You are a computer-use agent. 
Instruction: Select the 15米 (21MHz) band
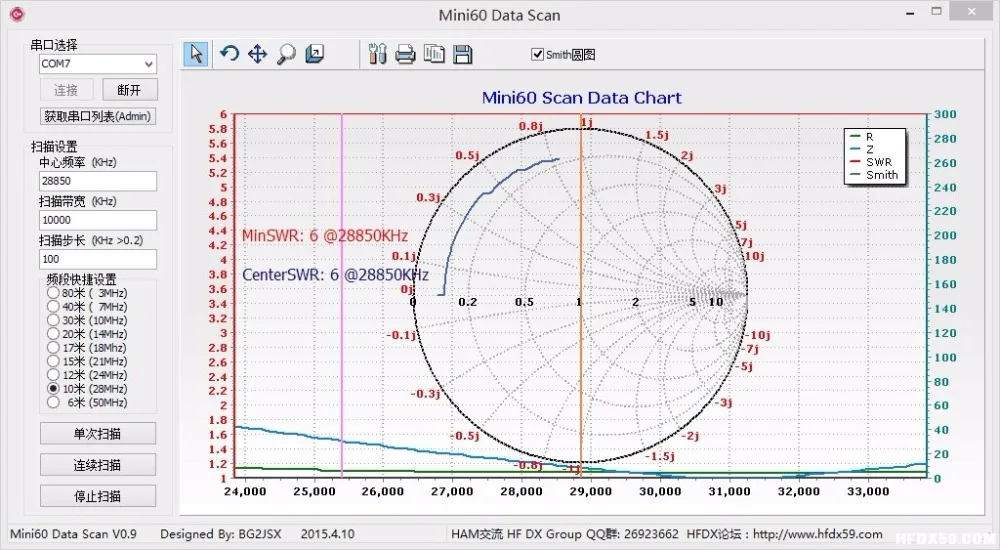pos(53,361)
